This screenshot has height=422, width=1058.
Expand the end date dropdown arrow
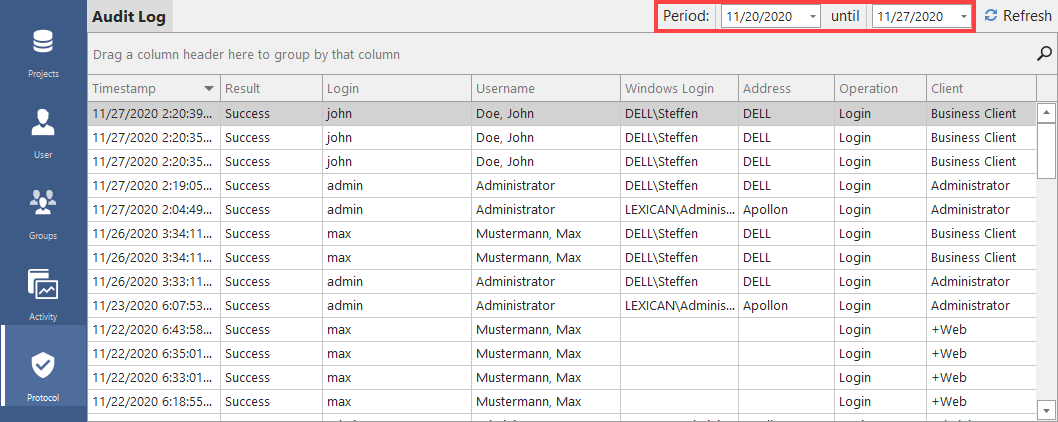point(963,17)
